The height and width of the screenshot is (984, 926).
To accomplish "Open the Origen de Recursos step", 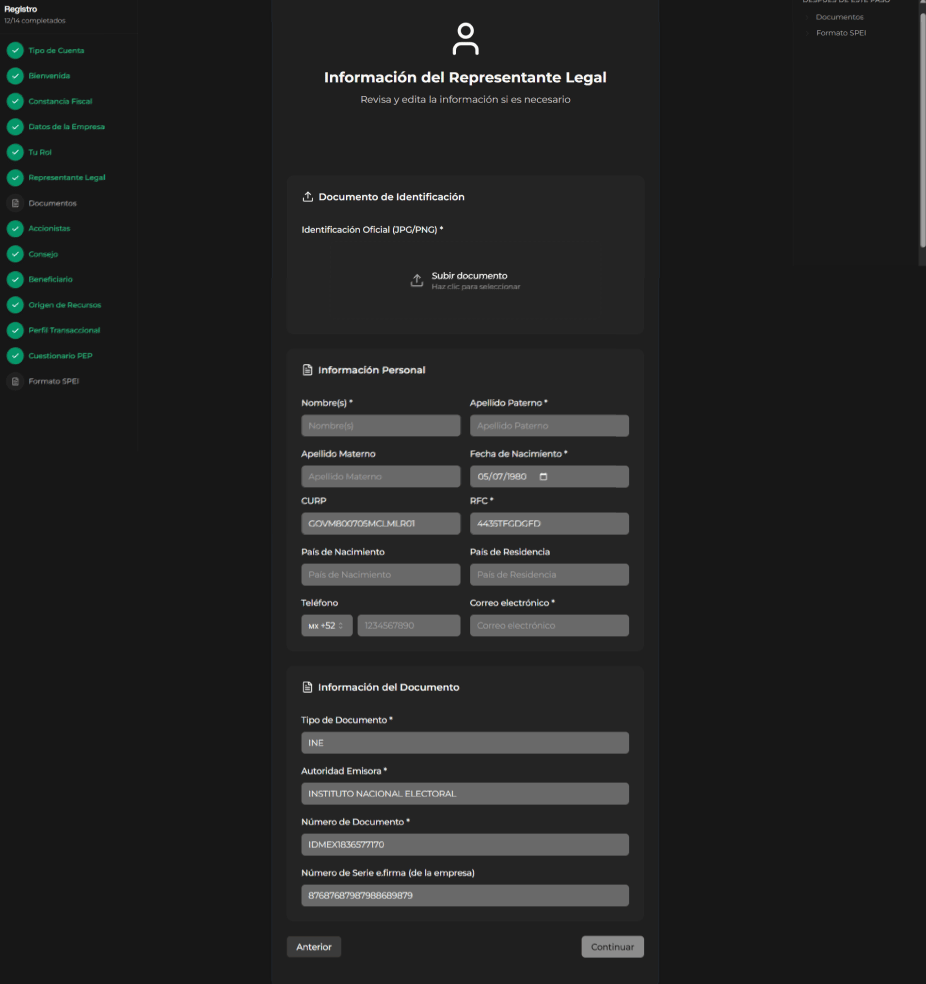I will (65, 305).
